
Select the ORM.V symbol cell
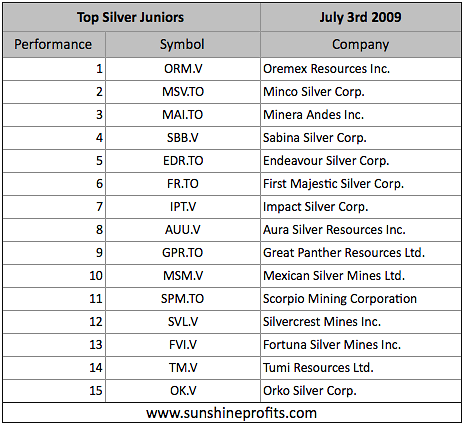[x=183, y=69]
